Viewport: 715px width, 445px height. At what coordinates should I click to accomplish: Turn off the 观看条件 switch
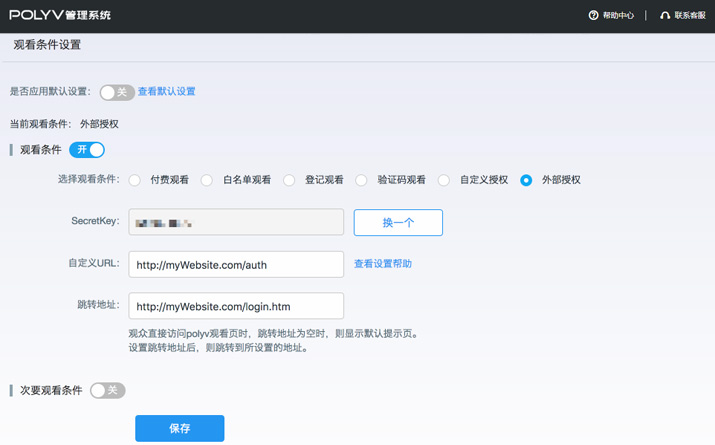click(87, 150)
